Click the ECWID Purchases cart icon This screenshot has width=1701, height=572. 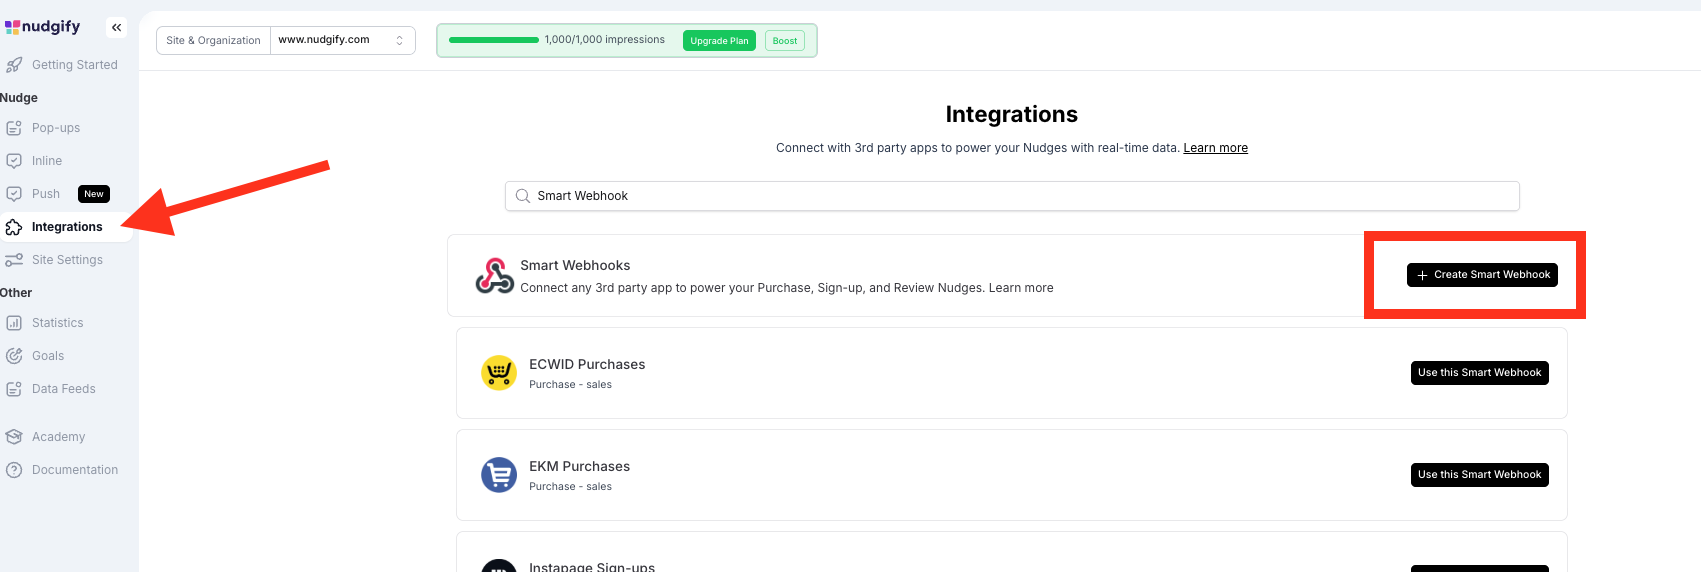pos(499,373)
